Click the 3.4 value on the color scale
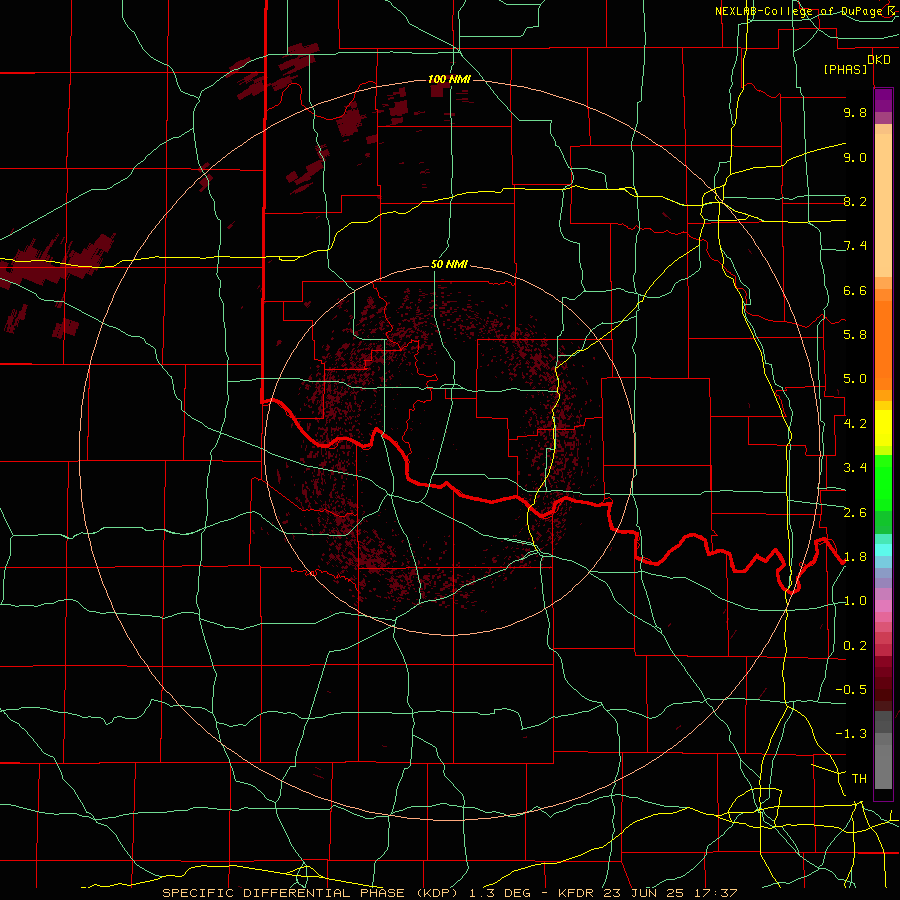 pos(855,468)
